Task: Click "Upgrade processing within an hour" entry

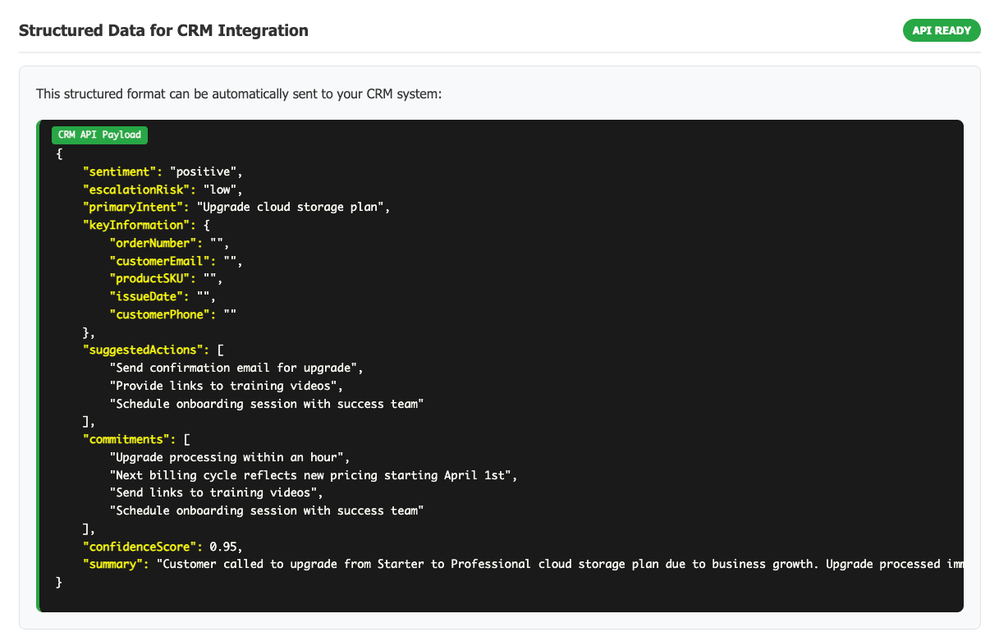Action: click(x=229, y=457)
